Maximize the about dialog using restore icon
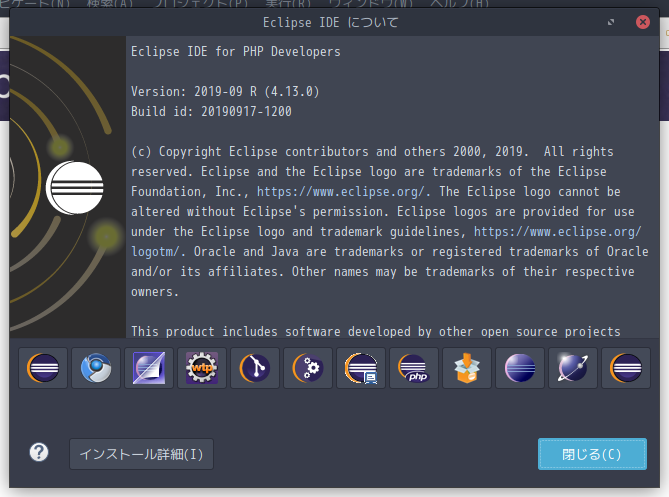 point(611,22)
